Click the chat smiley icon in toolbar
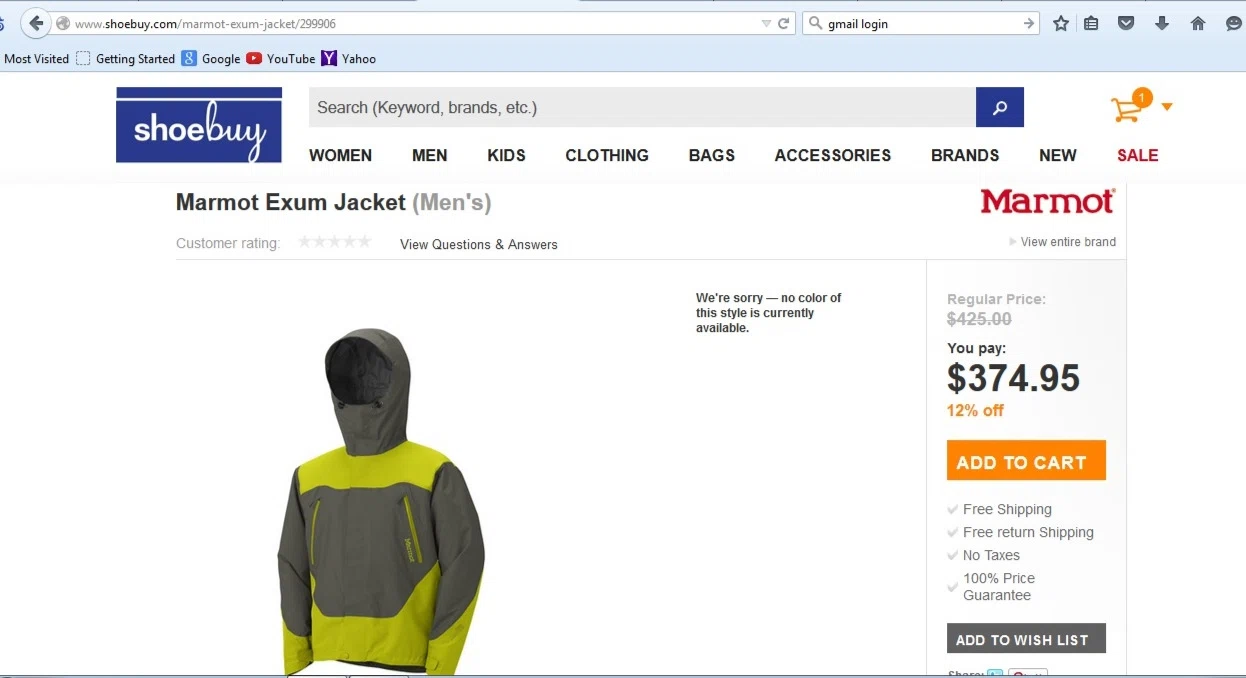The image size is (1246, 678). click(x=1234, y=23)
